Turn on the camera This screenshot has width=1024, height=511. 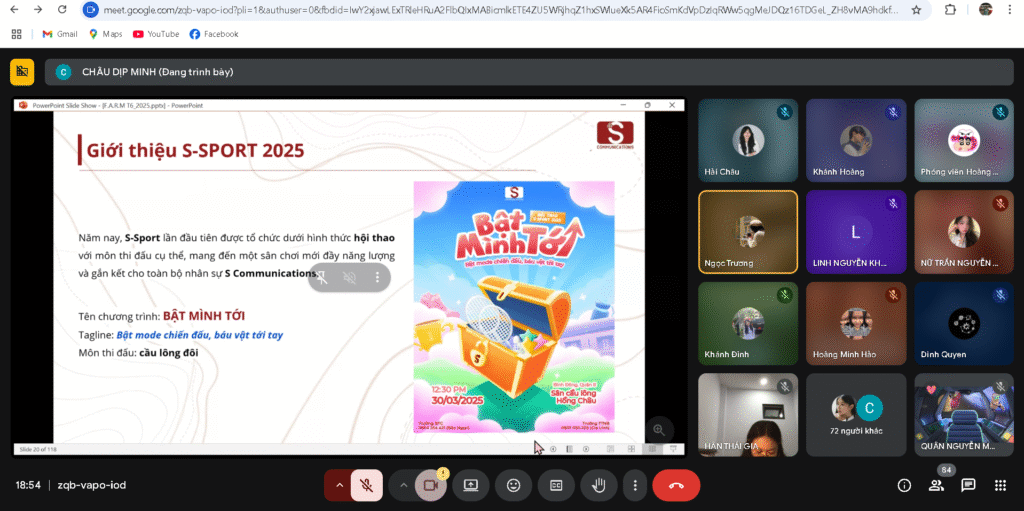click(431, 485)
